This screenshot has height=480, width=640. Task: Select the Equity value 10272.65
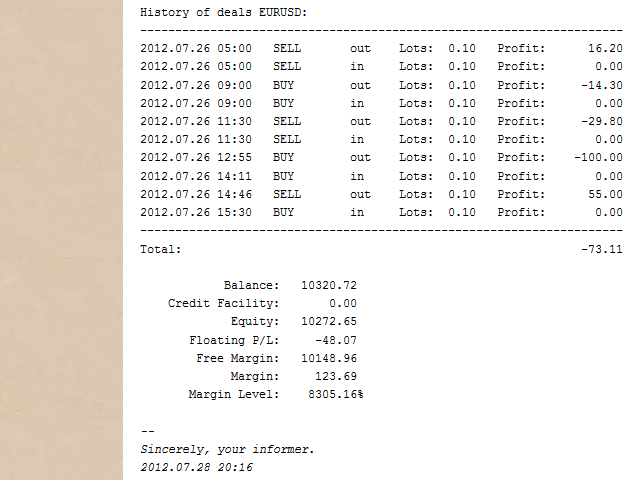pyautogui.click(x=328, y=322)
